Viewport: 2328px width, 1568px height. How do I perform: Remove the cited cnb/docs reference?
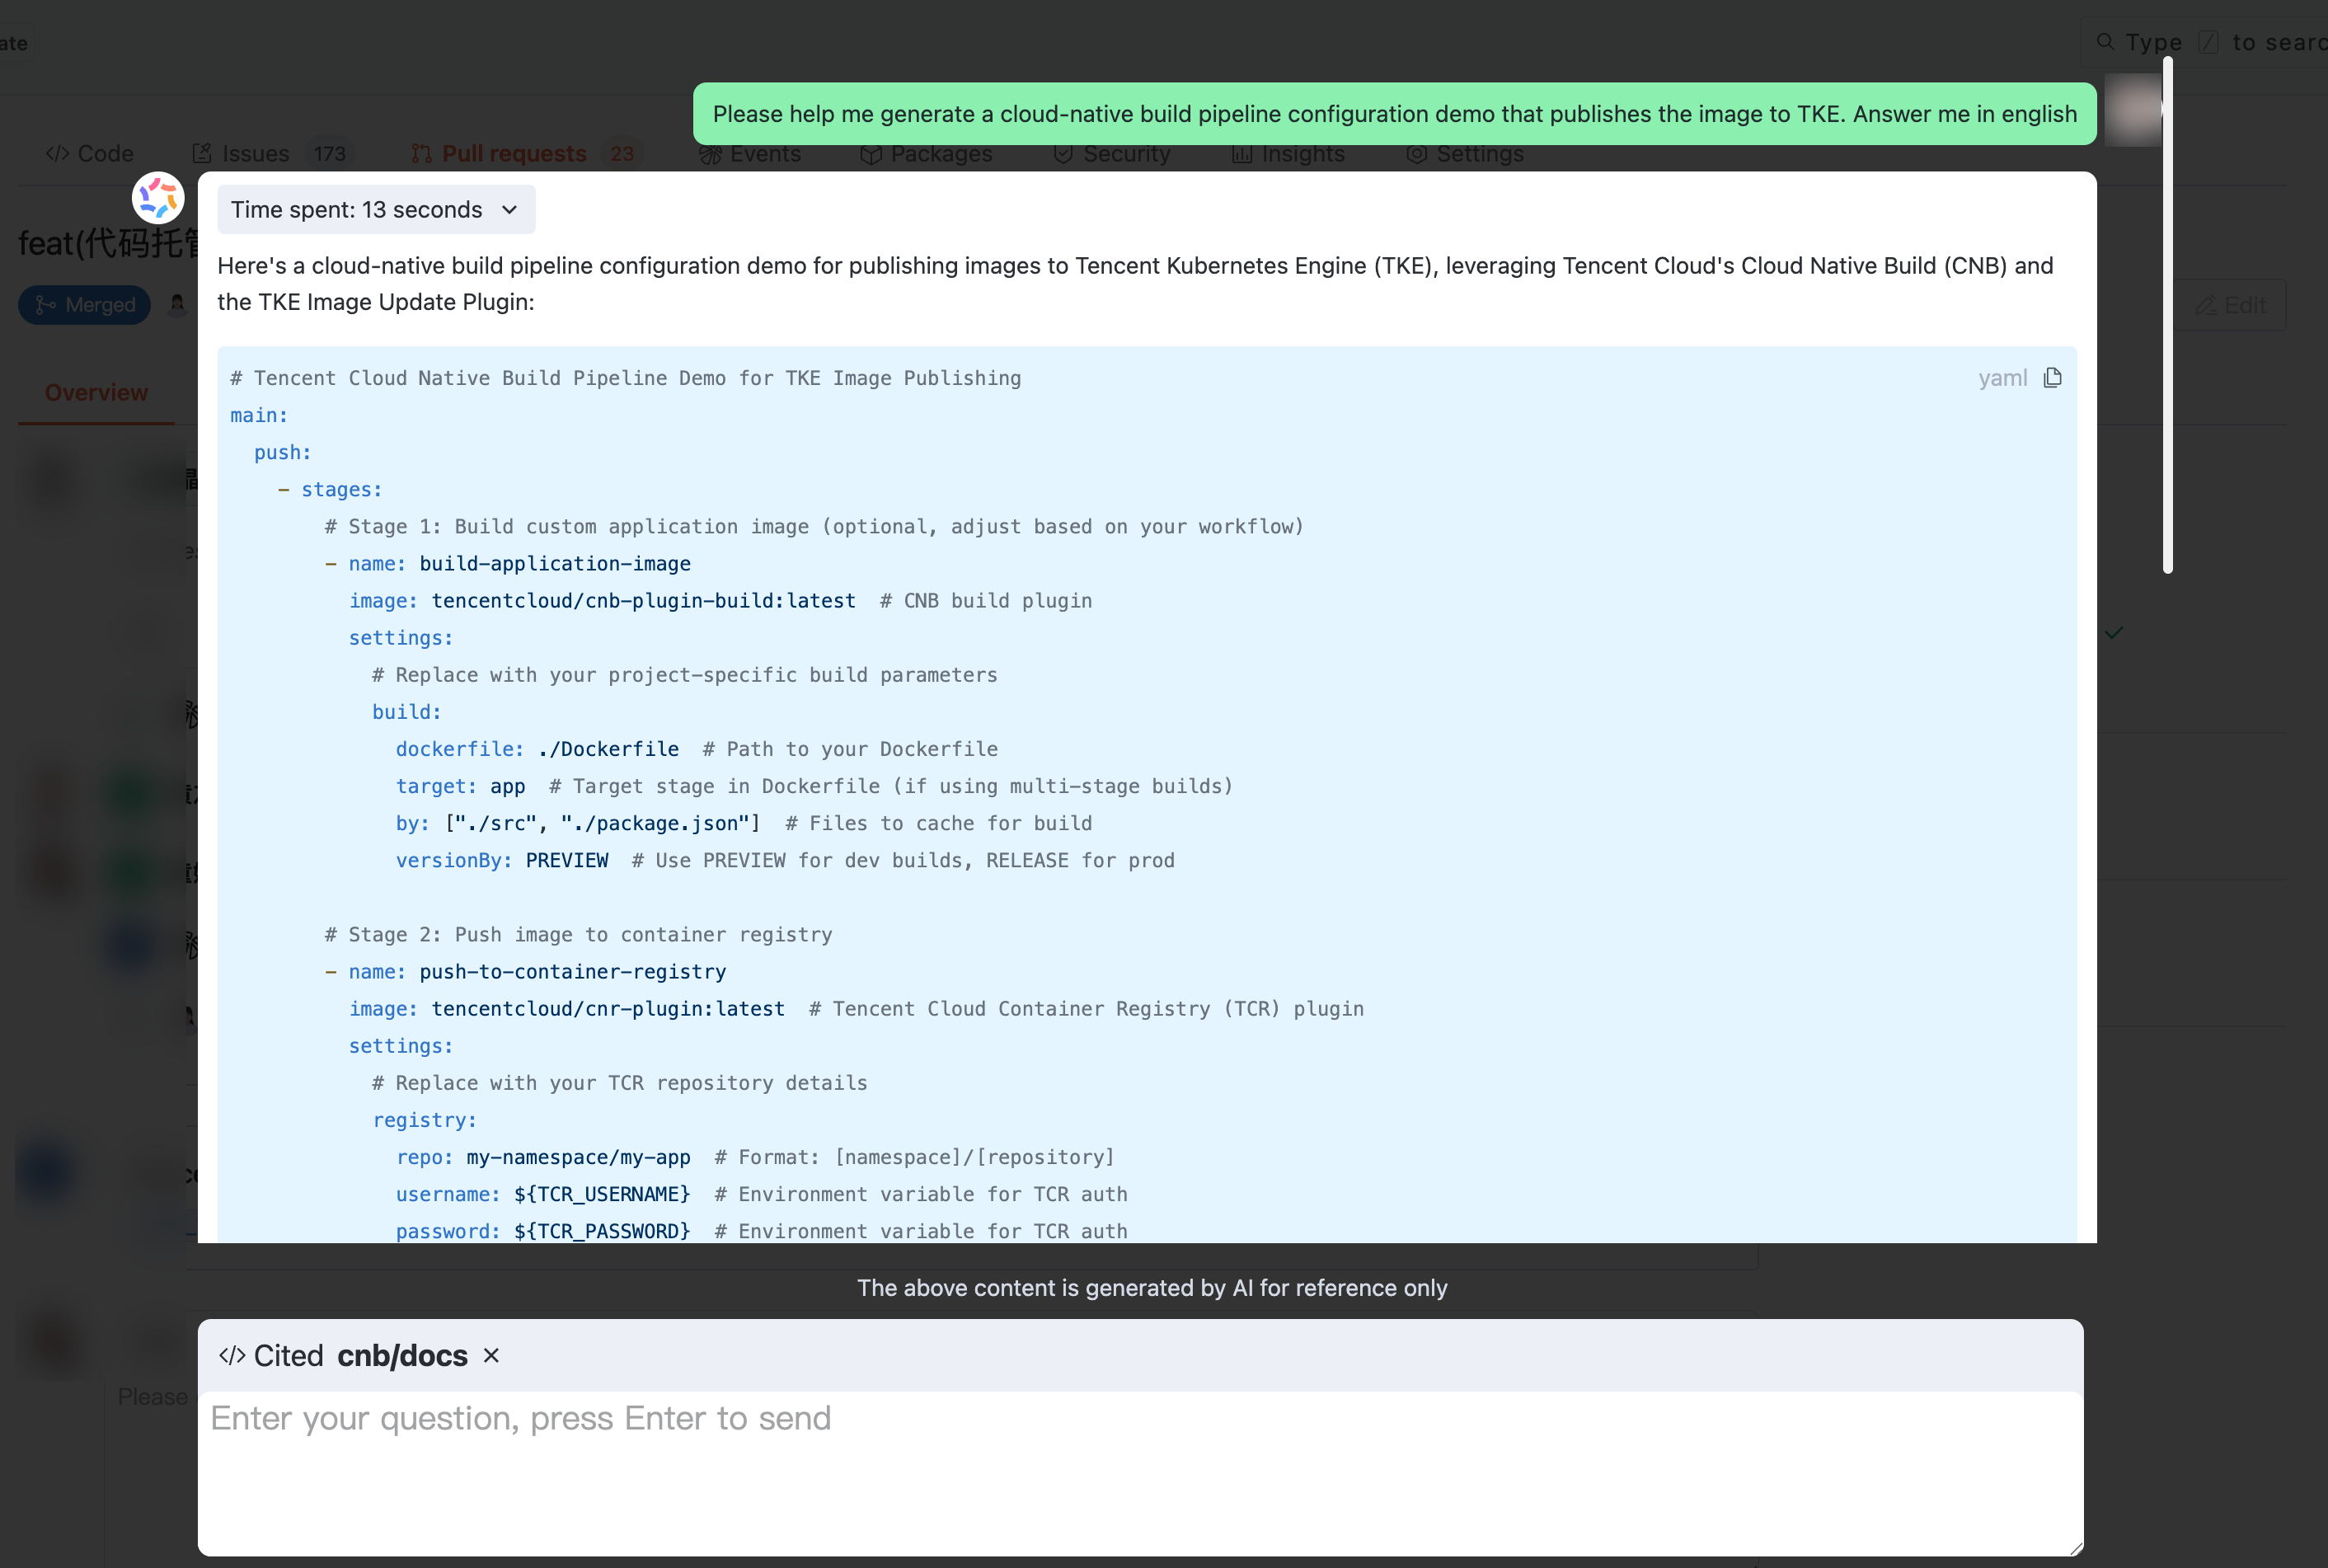click(x=491, y=1356)
